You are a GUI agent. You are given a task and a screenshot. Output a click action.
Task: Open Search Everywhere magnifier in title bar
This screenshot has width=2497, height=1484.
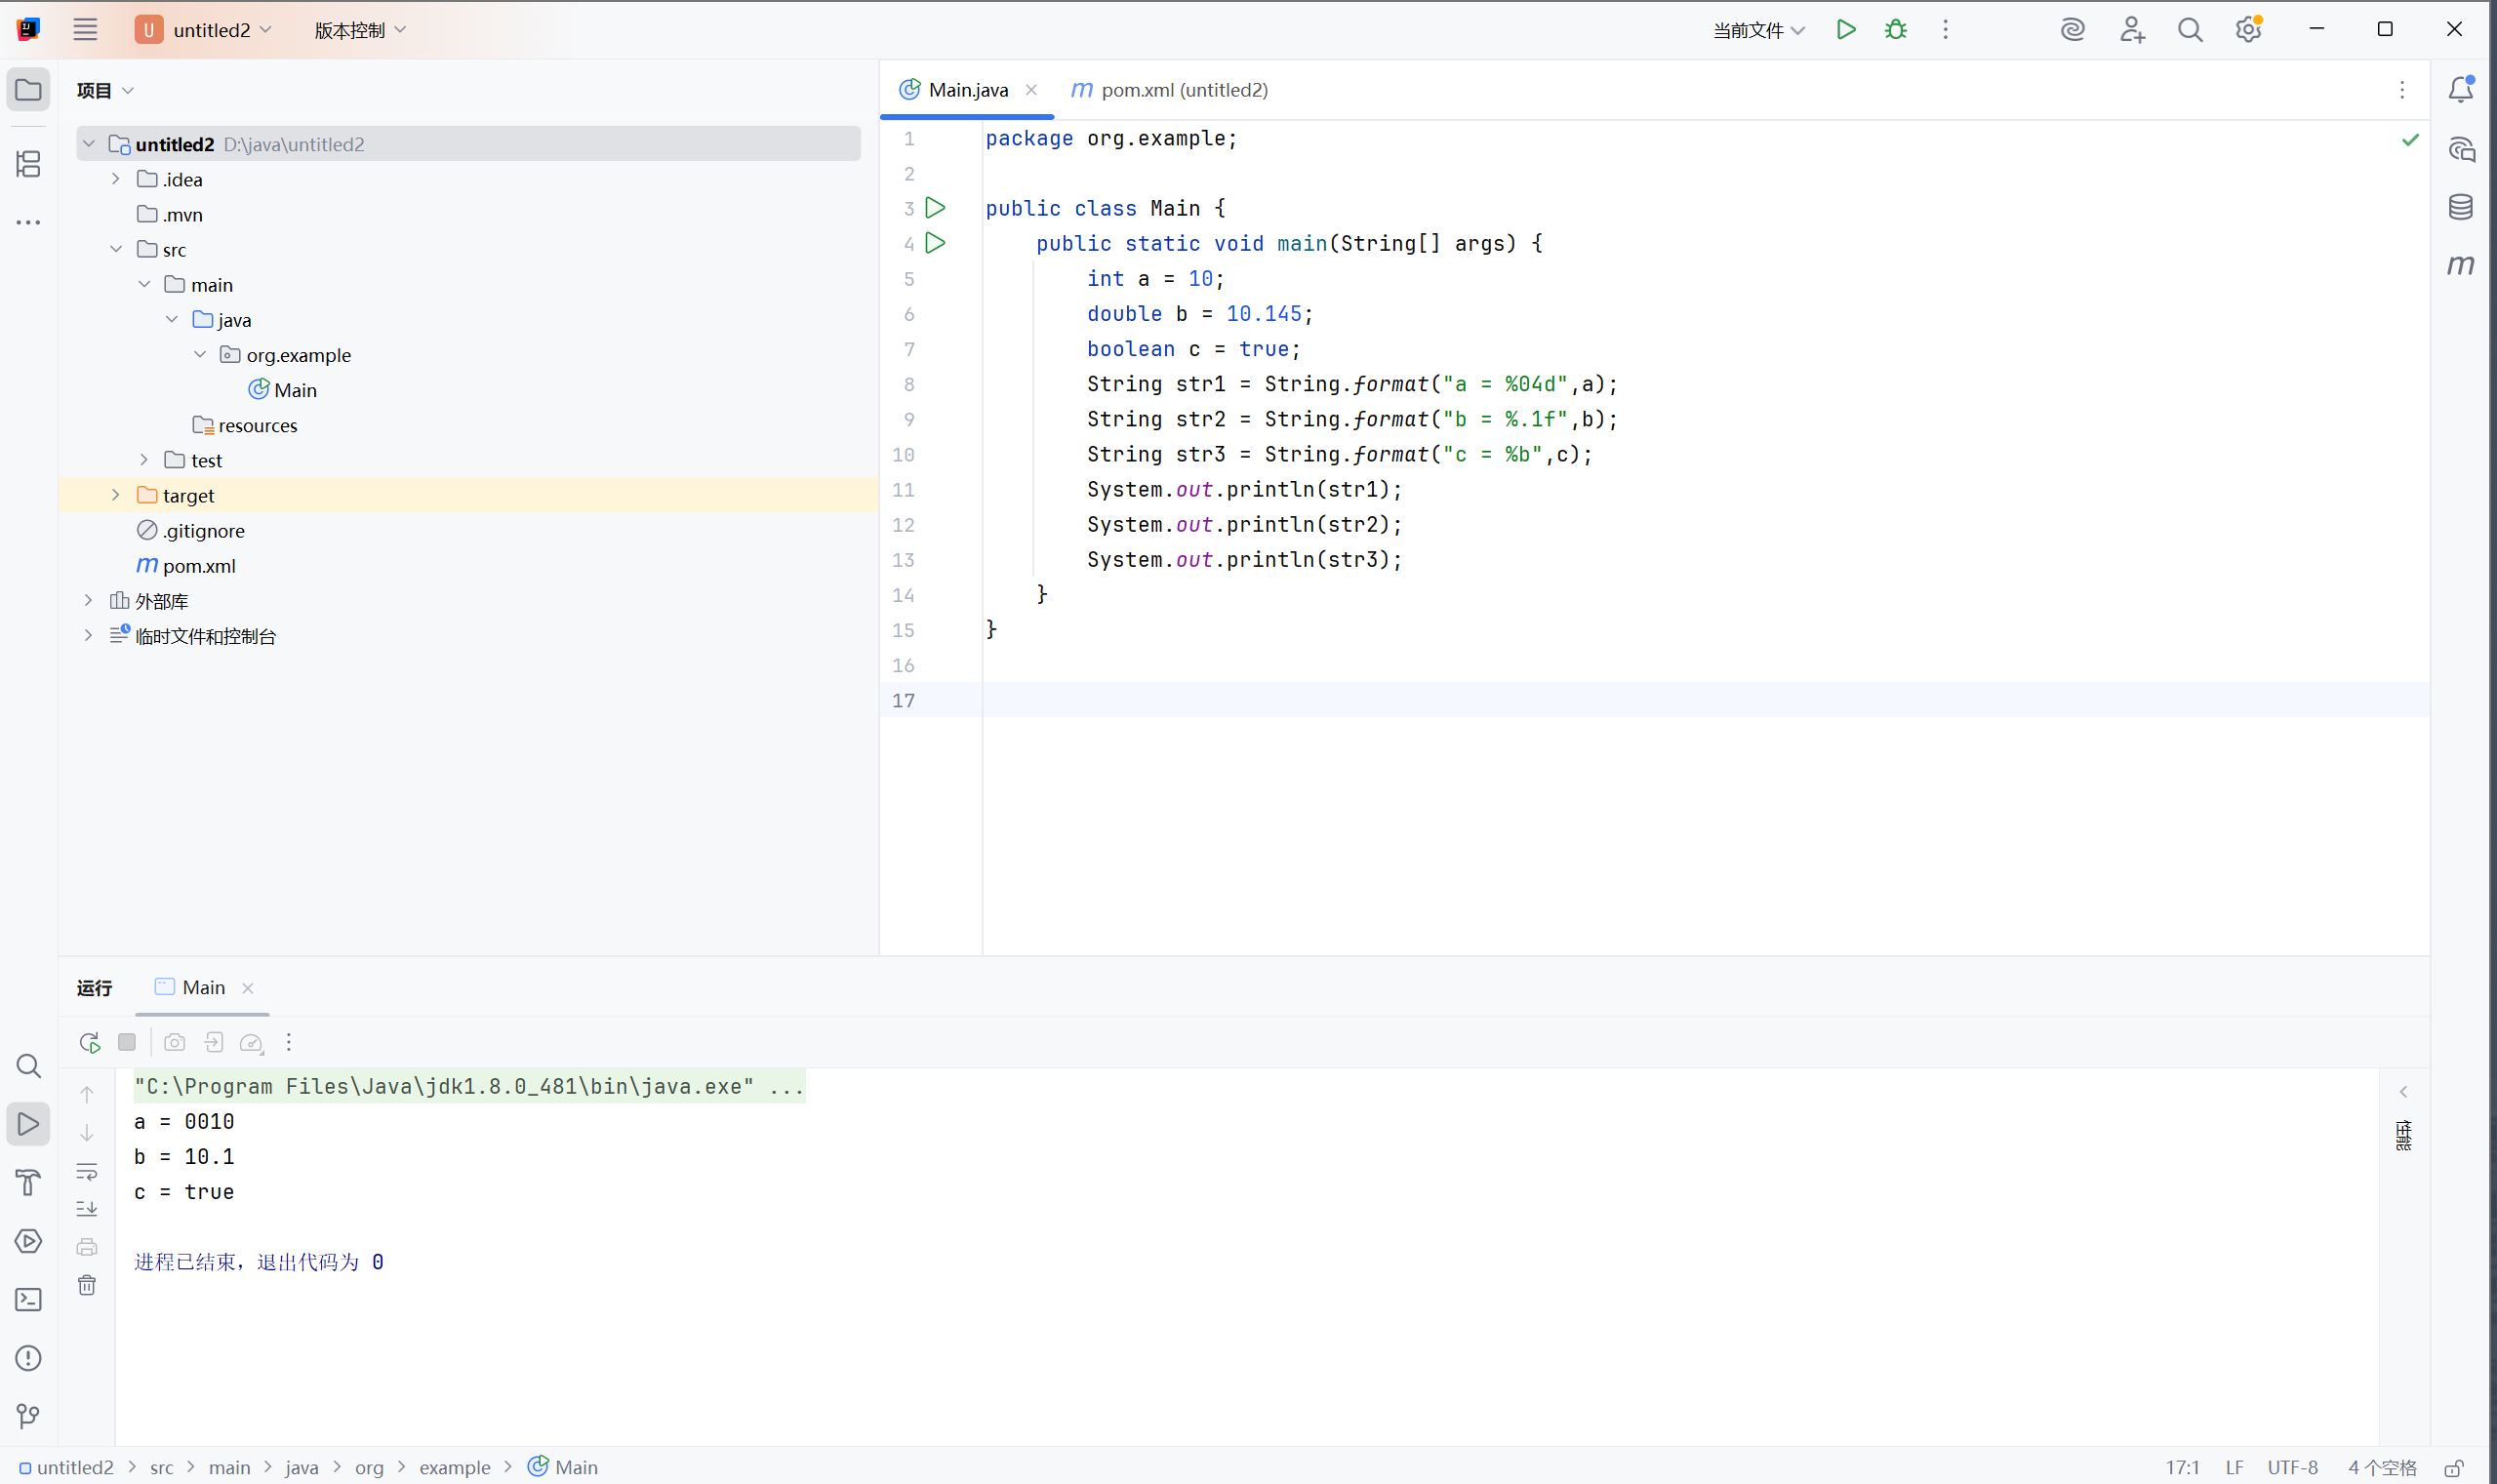pyautogui.click(x=2190, y=30)
